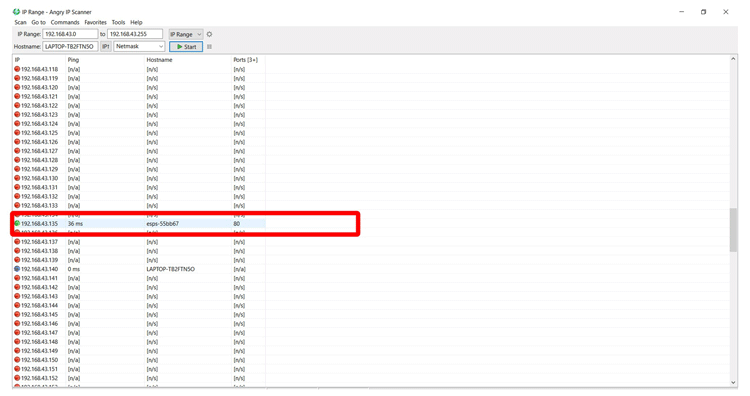Open the Go to menu
The width and height of the screenshot is (750, 396).
38,22
